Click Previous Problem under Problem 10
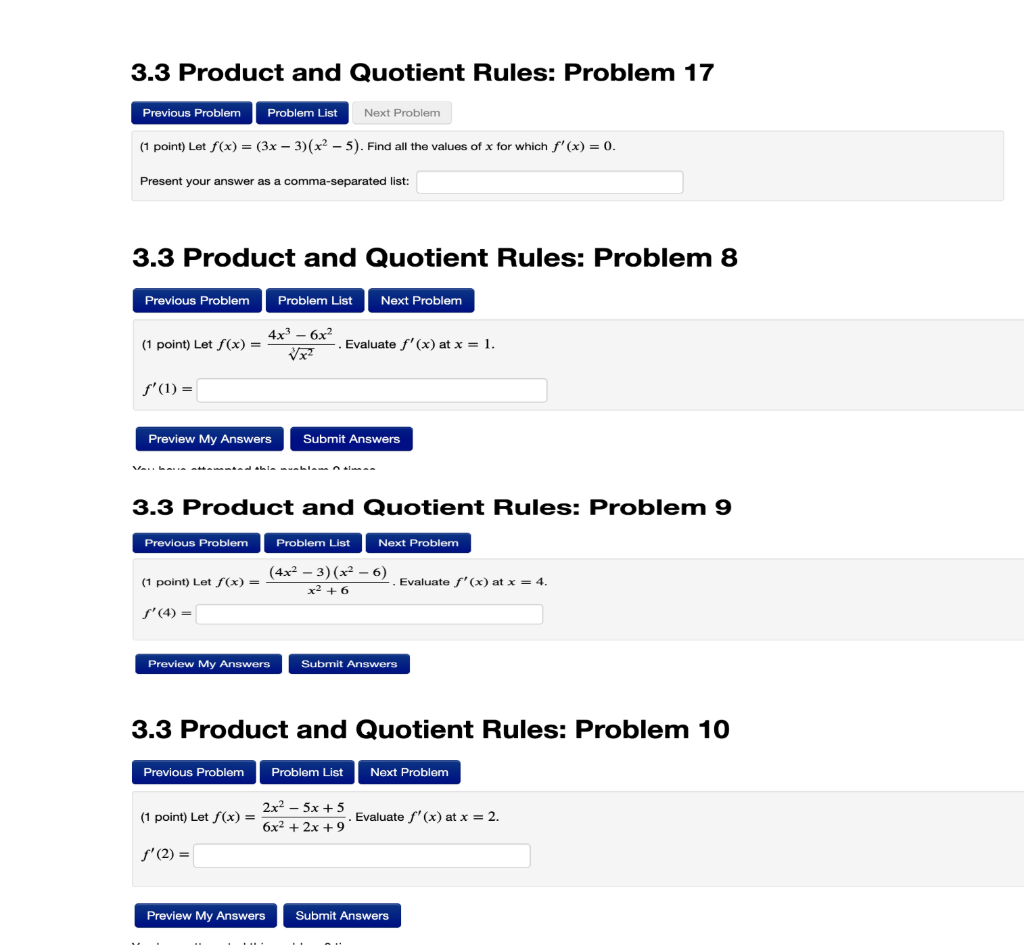This screenshot has width=1024, height=946. [x=193, y=771]
